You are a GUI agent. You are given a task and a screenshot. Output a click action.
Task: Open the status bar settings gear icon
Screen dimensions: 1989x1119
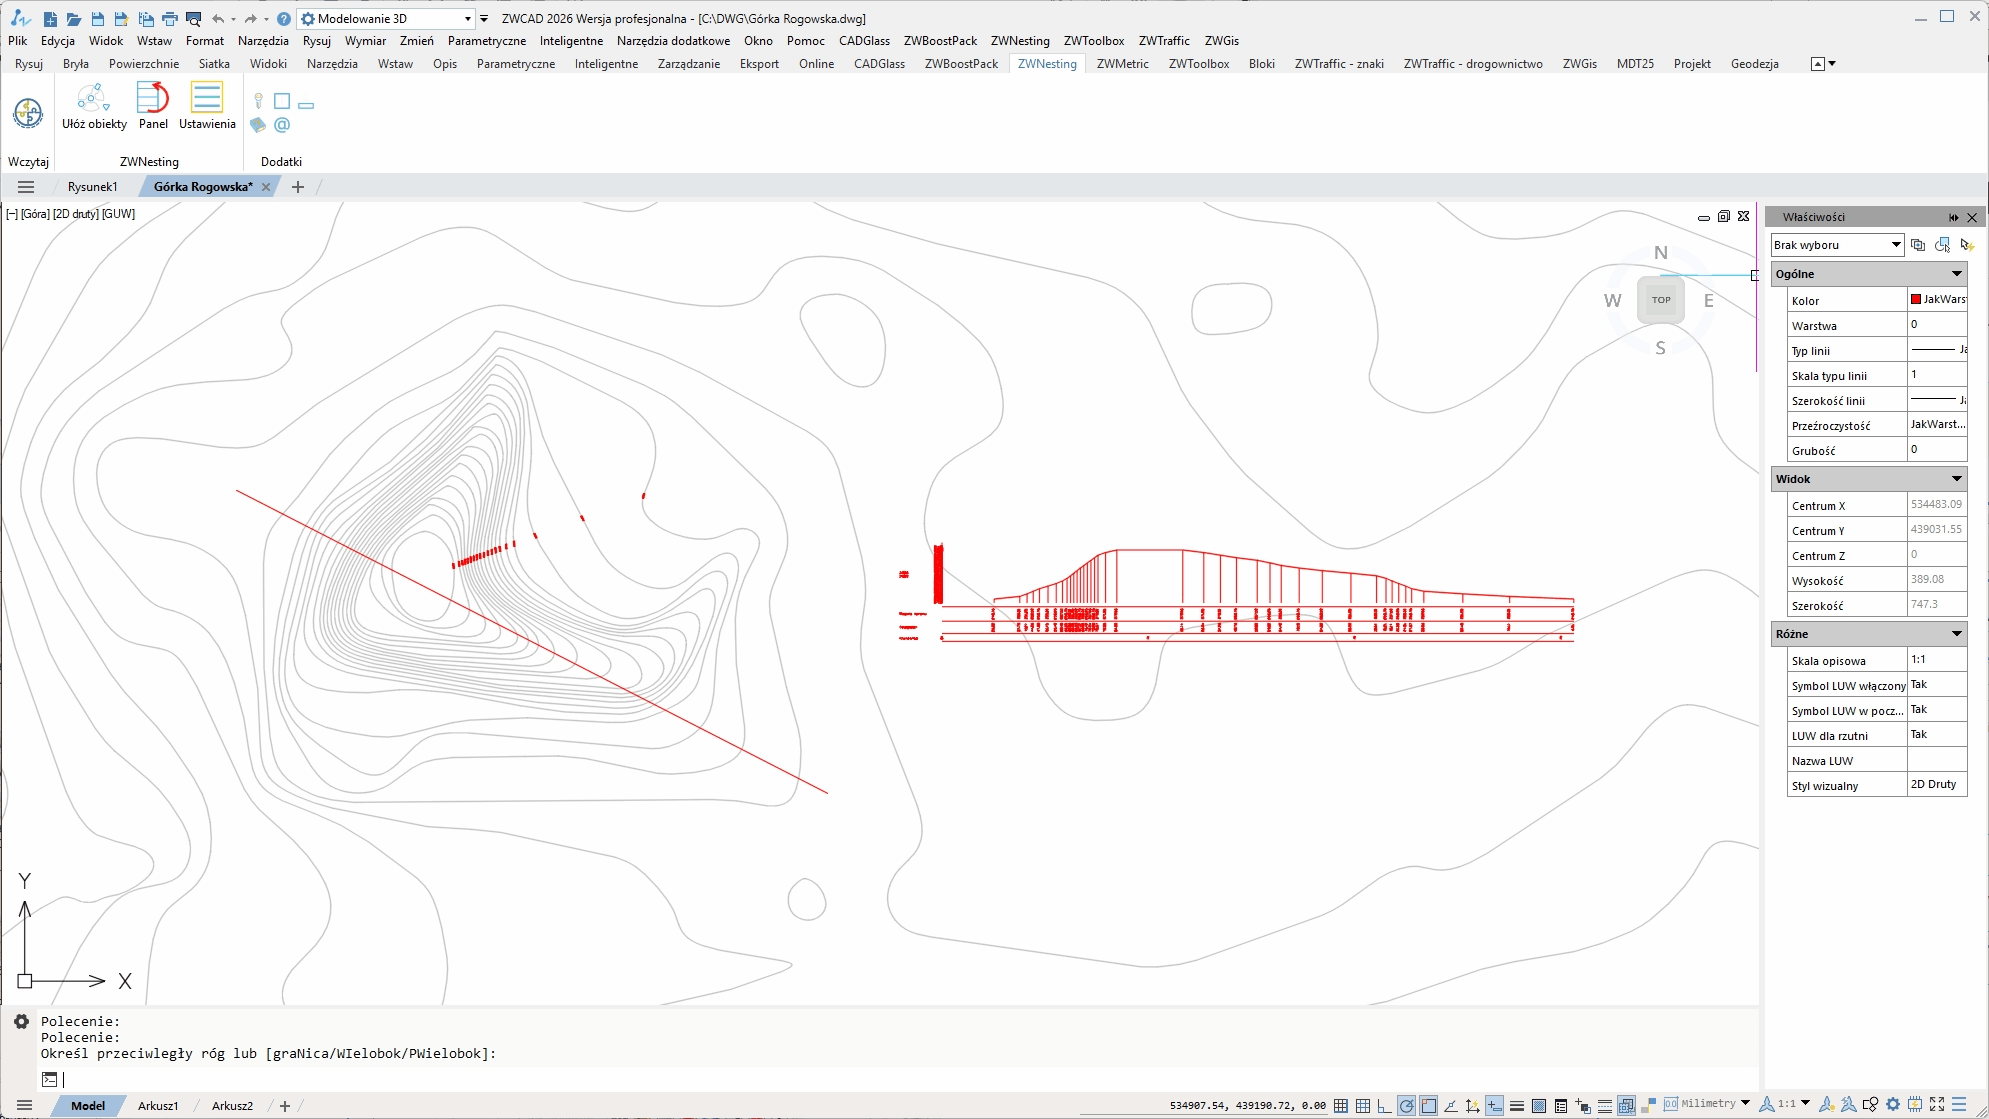[x=1893, y=1105]
